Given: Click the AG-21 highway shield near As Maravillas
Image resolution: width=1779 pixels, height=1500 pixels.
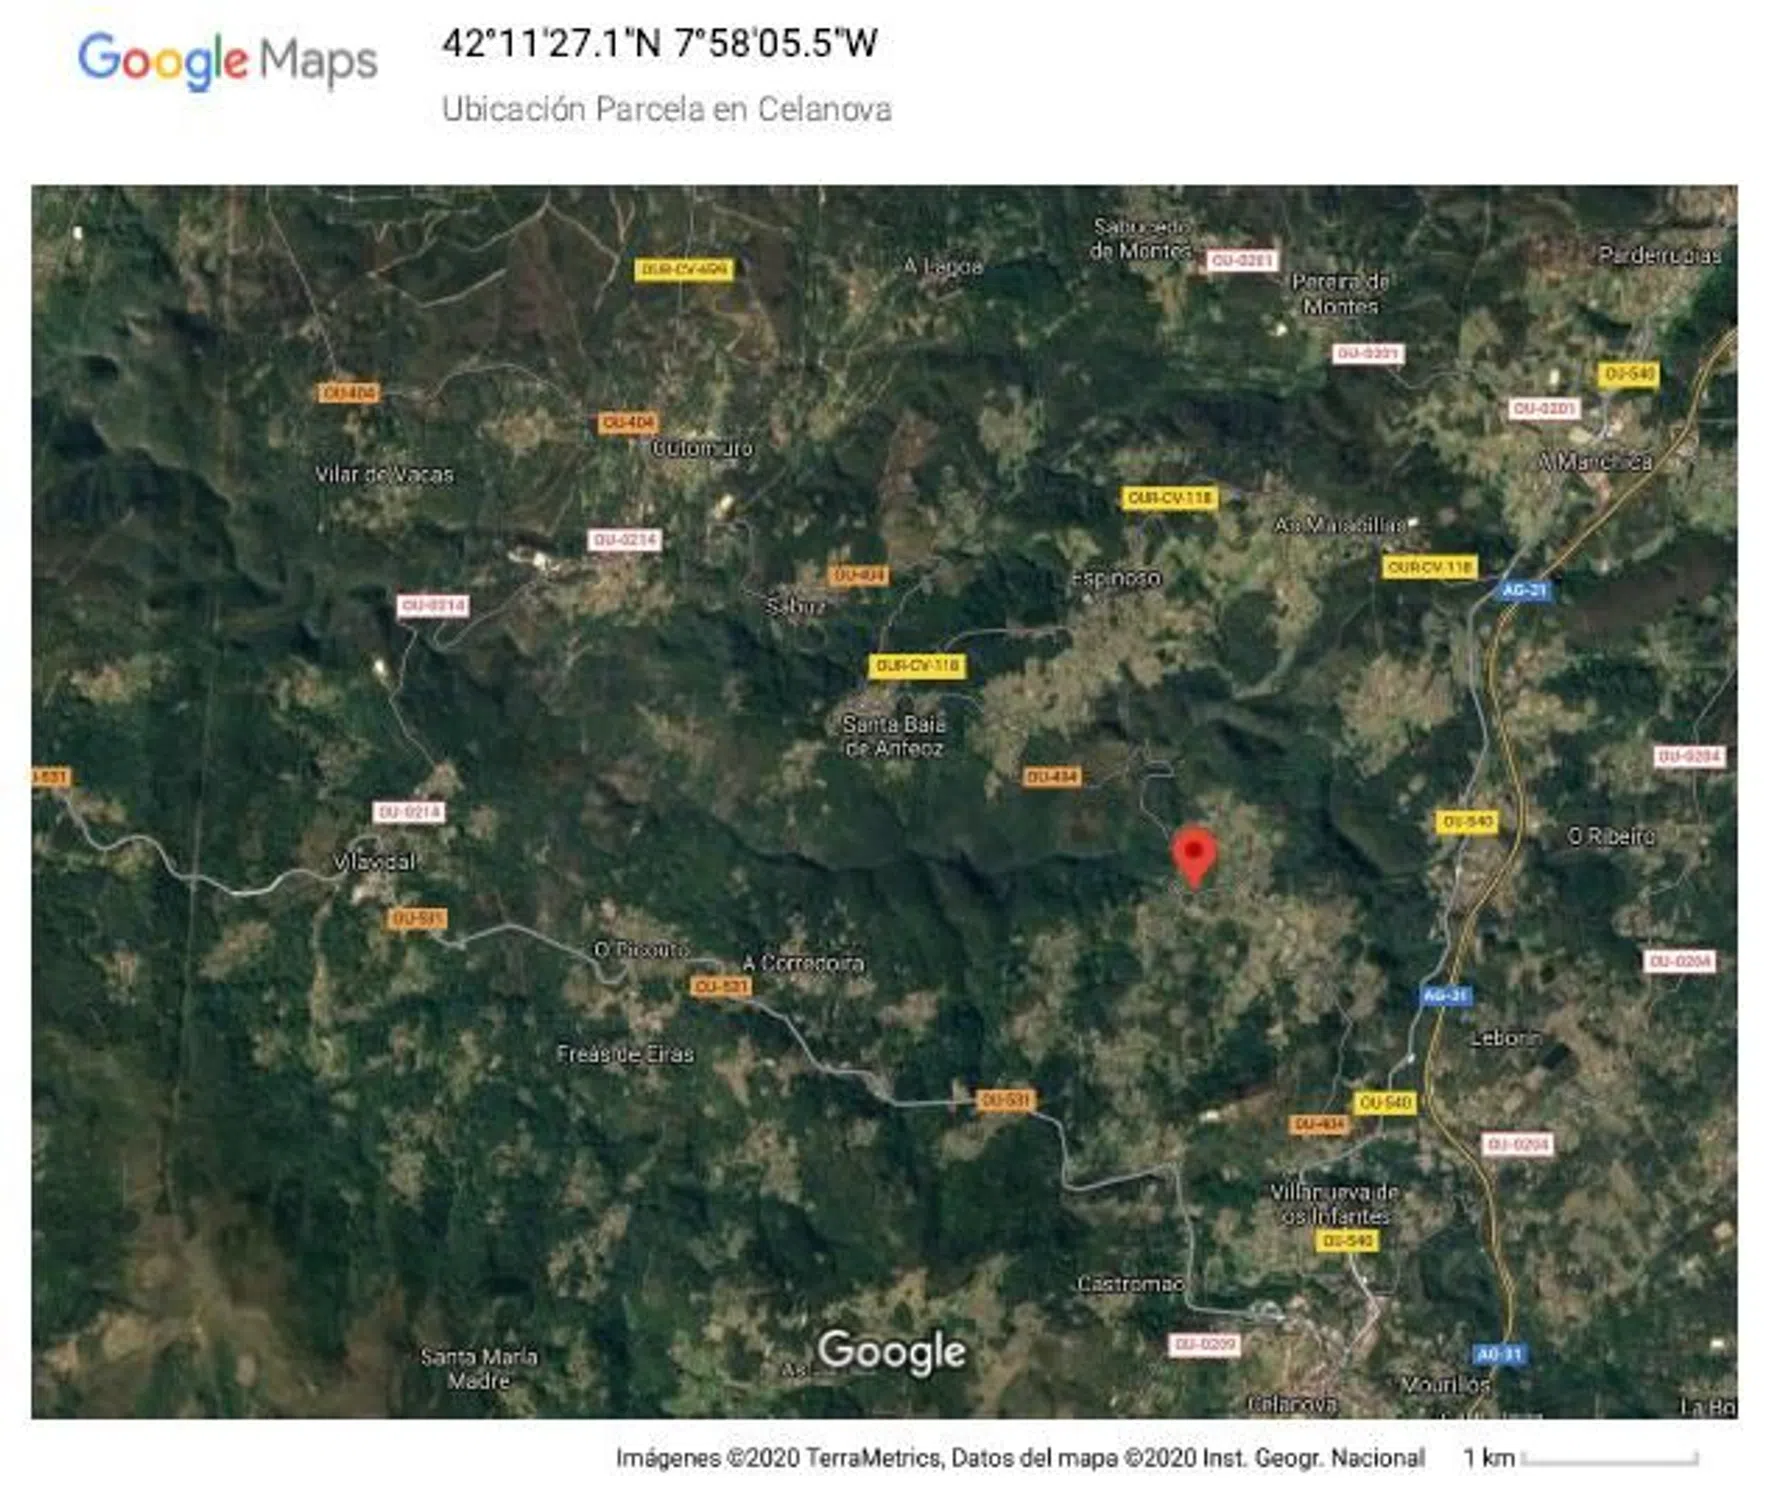Looking at the screenshot, I should [x=1524, y=590].
